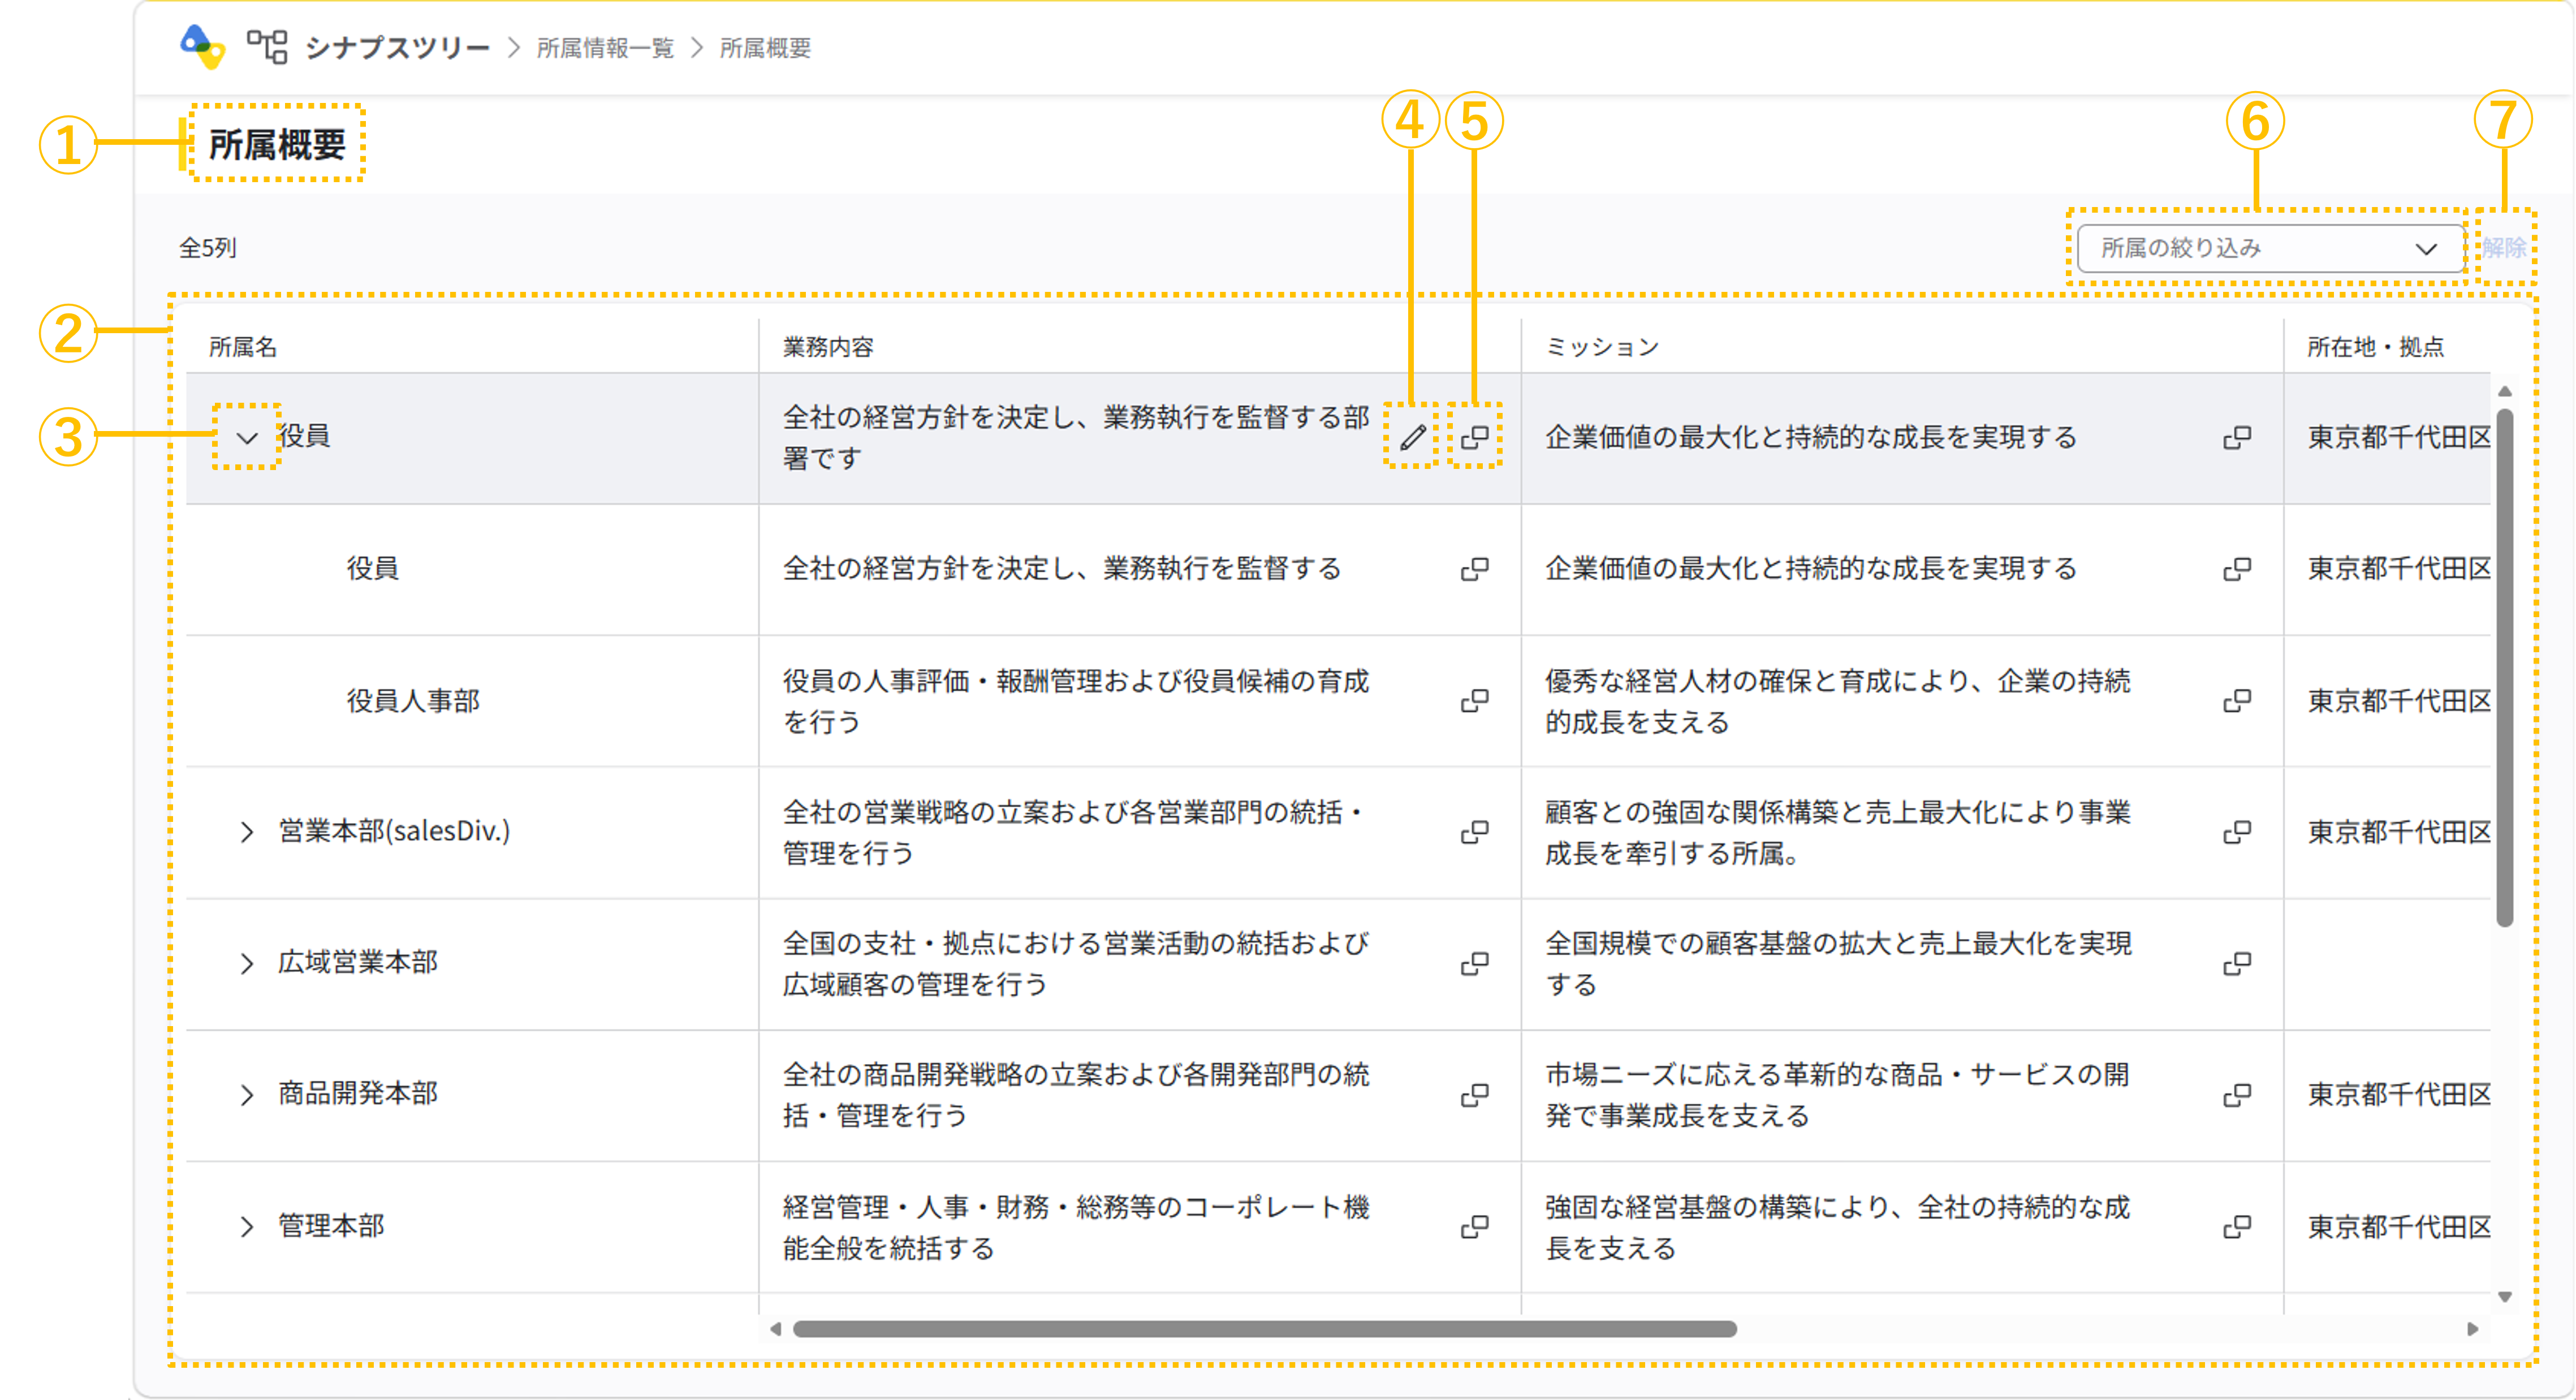
Task: Select the 役員人事部 row name
Action: 413,700
